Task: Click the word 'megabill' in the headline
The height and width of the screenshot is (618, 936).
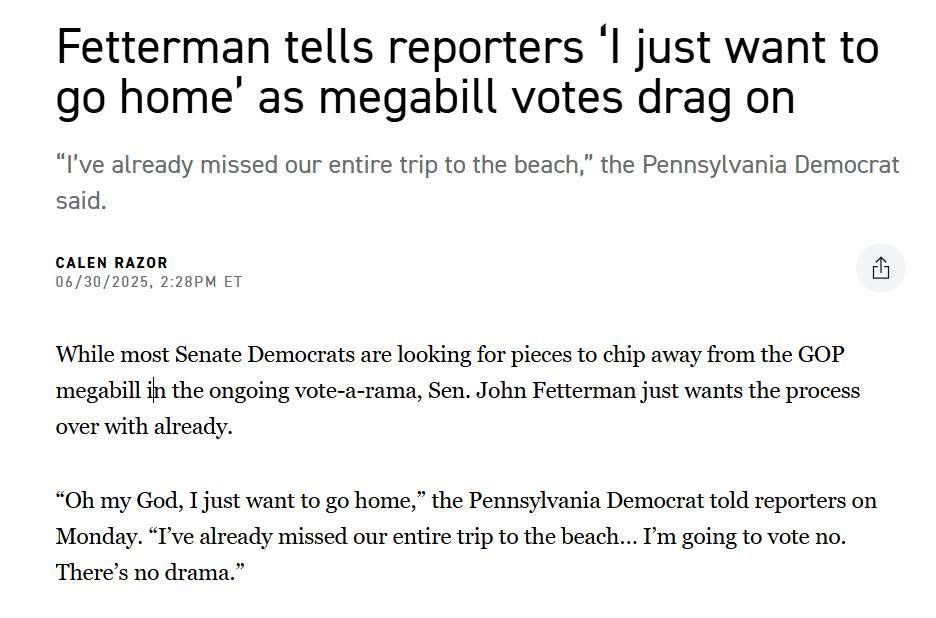Action: point(408,97)
